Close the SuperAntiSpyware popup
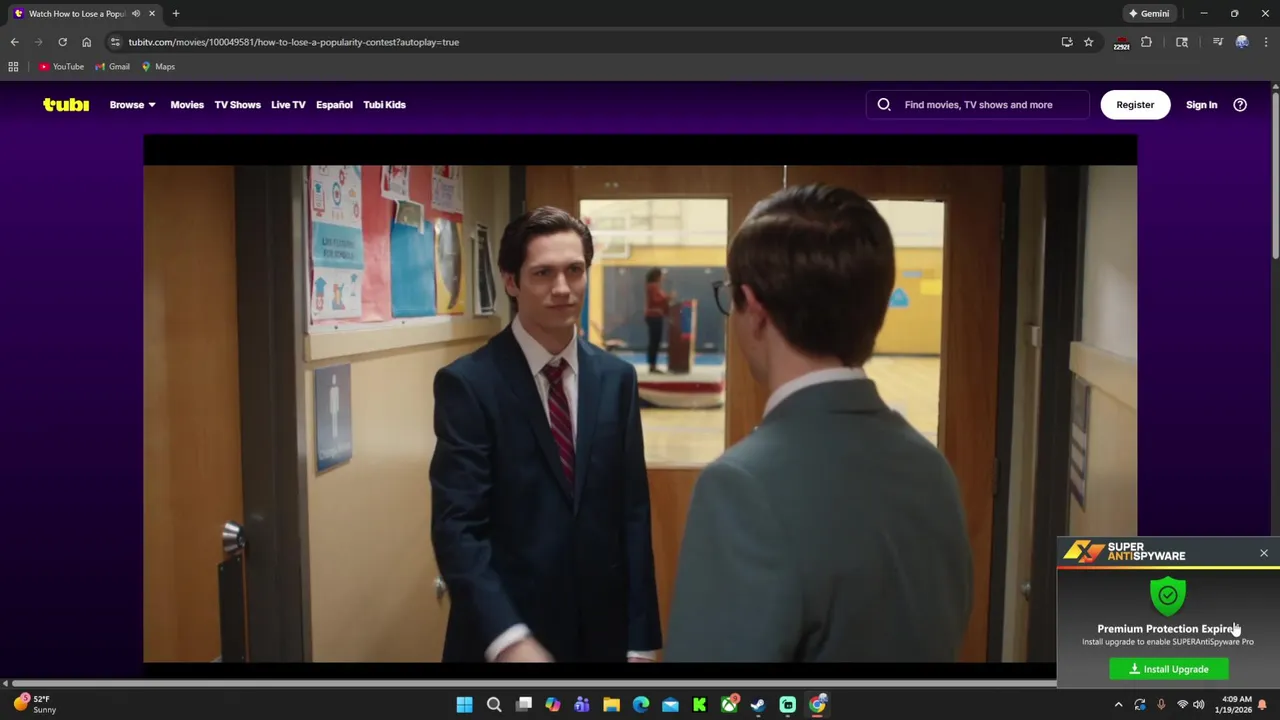The height and width of the screenshot is (720, 1280). pos(1264,553)
